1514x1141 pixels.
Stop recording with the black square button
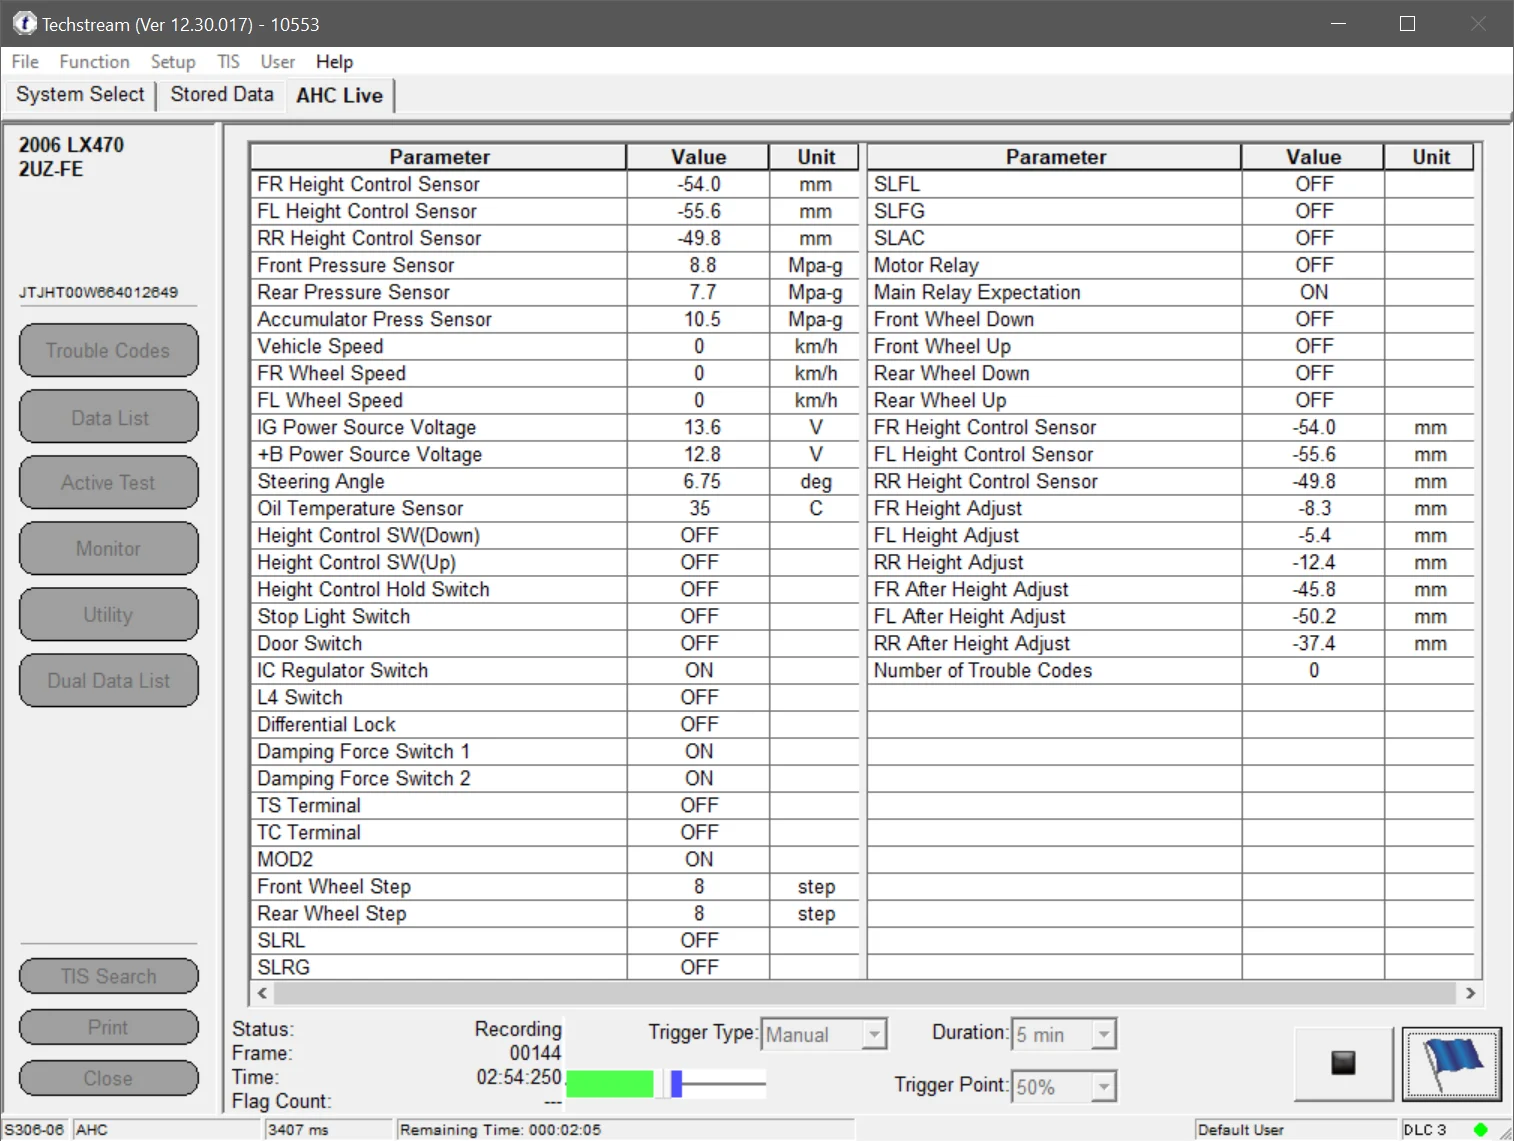[x=1343, y=1064]
